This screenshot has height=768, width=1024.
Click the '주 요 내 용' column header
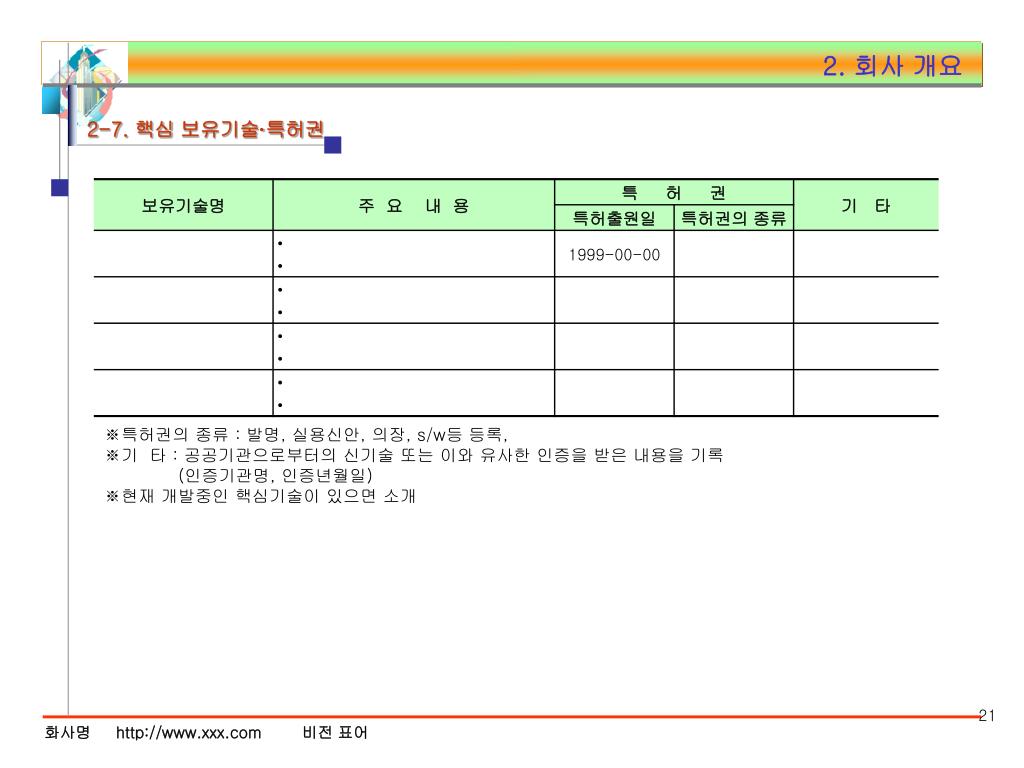(x=413, y=205)
